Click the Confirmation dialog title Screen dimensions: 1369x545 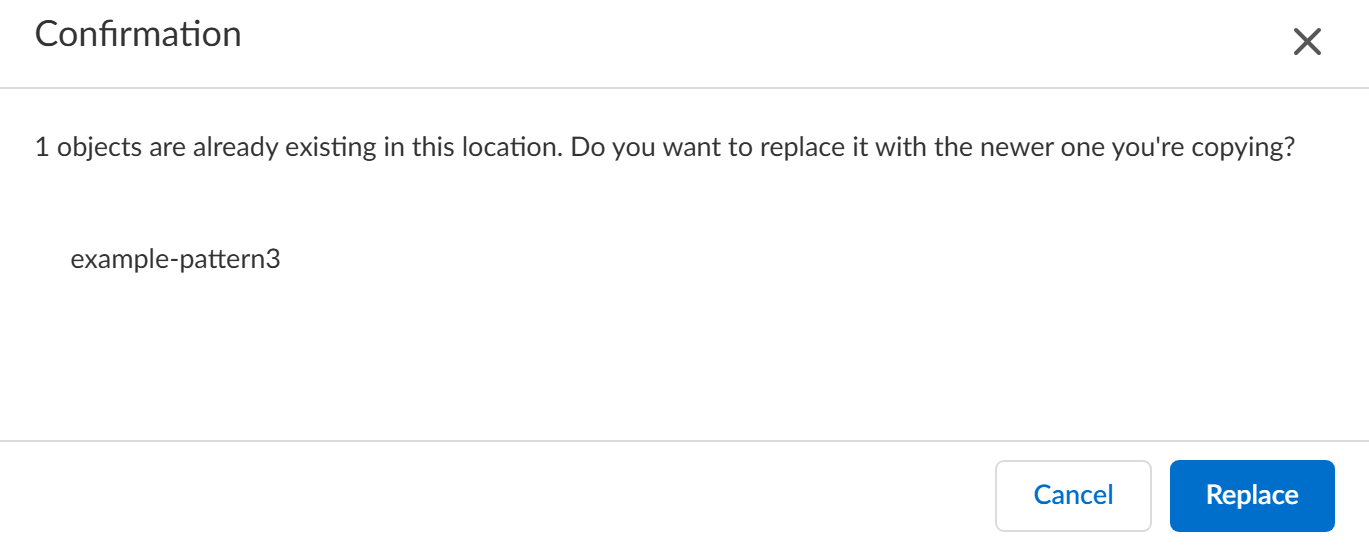(x=138, y=34)
